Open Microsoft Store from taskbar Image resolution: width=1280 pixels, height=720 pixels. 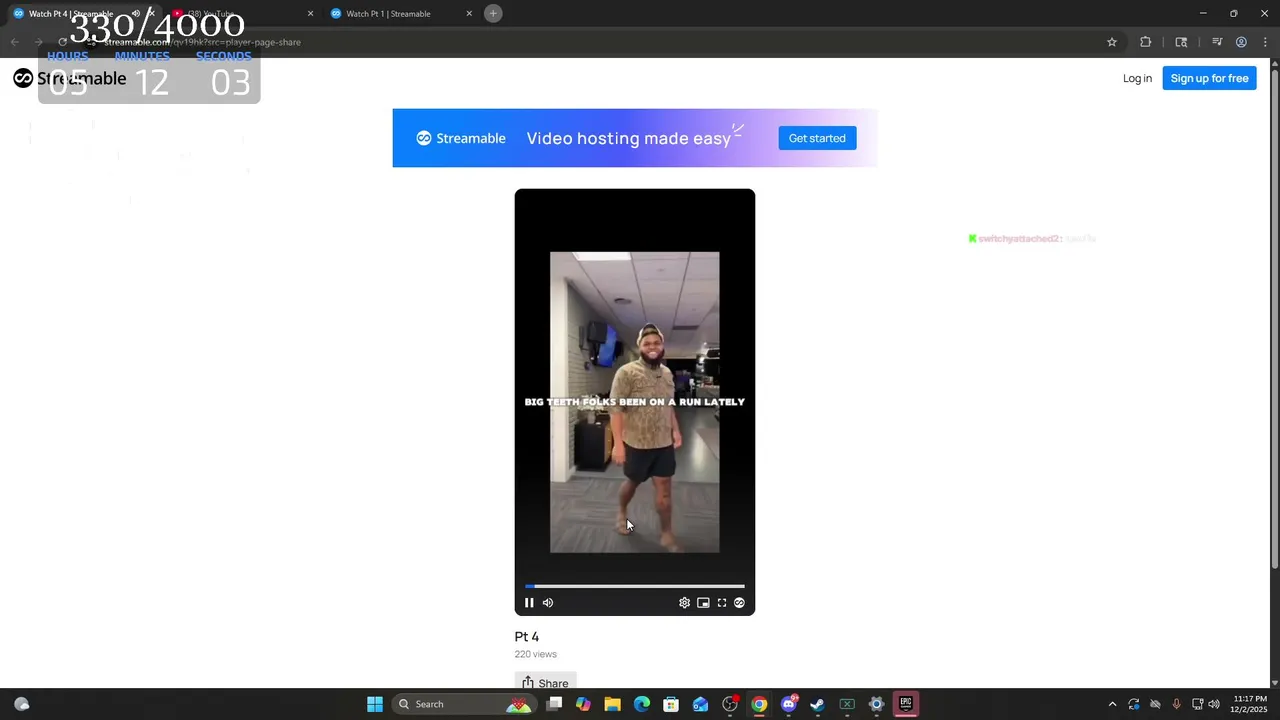(671, 704)
